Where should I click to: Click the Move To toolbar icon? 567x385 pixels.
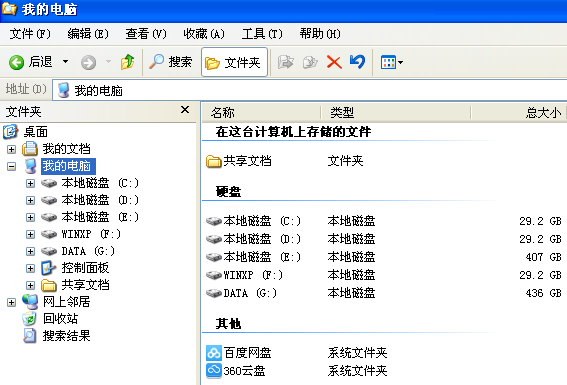[x=286, y=62]
